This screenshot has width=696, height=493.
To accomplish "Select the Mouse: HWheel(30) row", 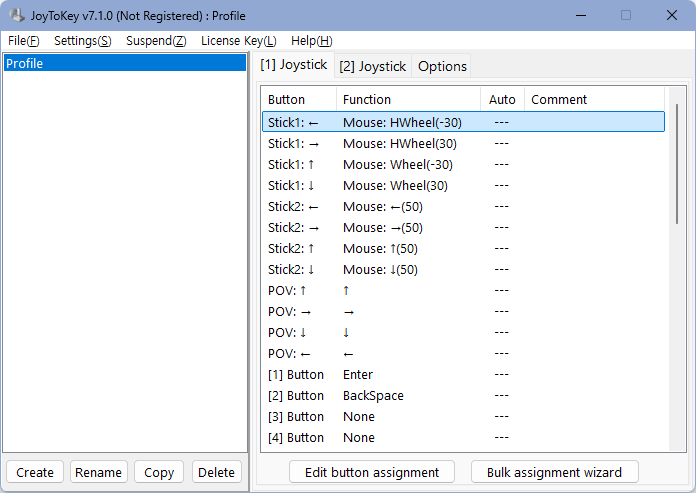I will [x=463, y=143].
